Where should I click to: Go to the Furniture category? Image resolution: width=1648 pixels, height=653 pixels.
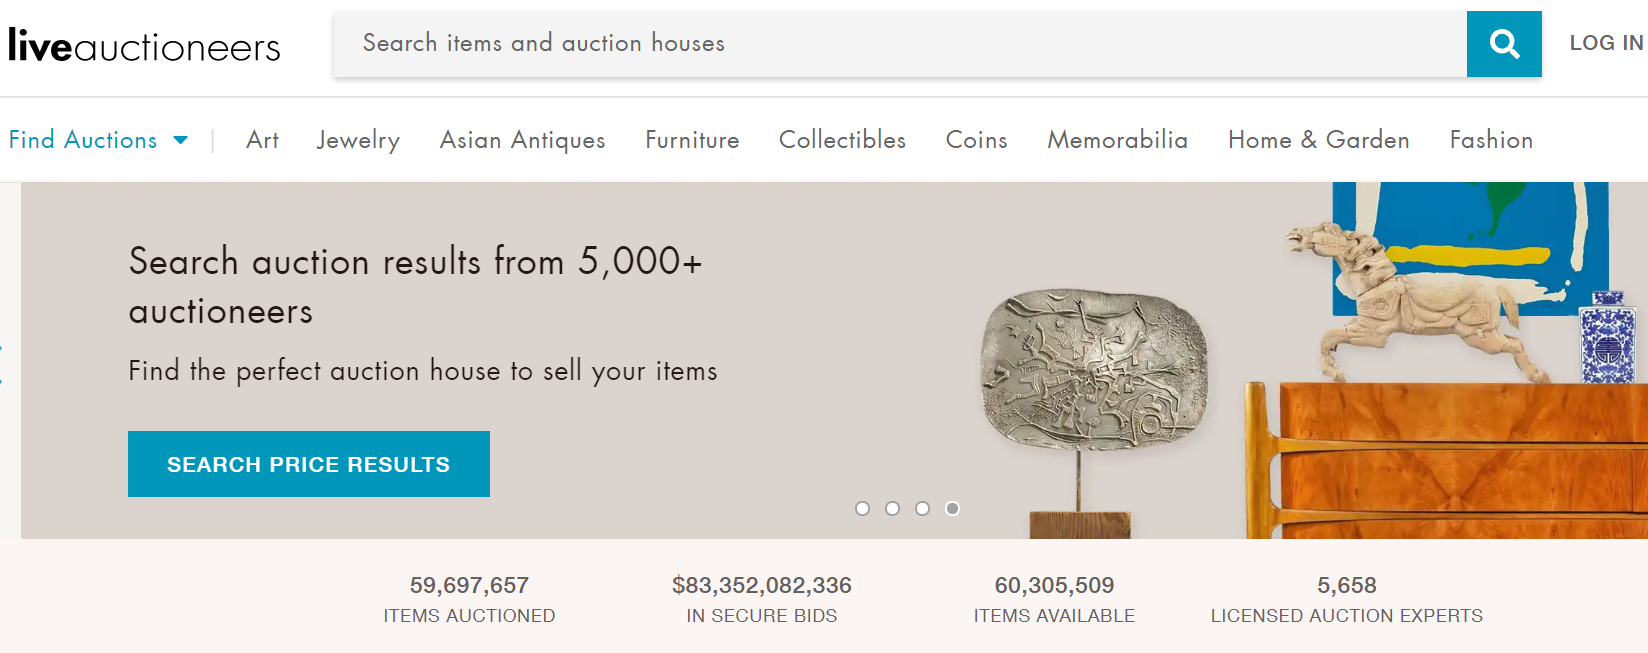(x=692, y=140)
